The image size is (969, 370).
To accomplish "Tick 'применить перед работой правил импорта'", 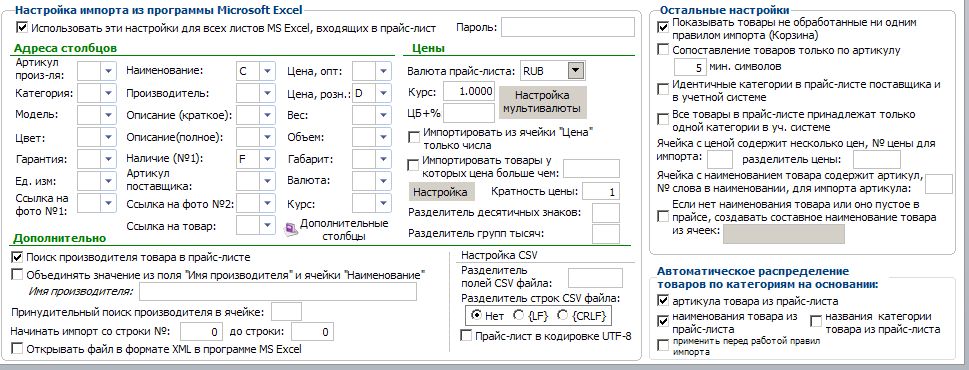I will tap(662, 345).
